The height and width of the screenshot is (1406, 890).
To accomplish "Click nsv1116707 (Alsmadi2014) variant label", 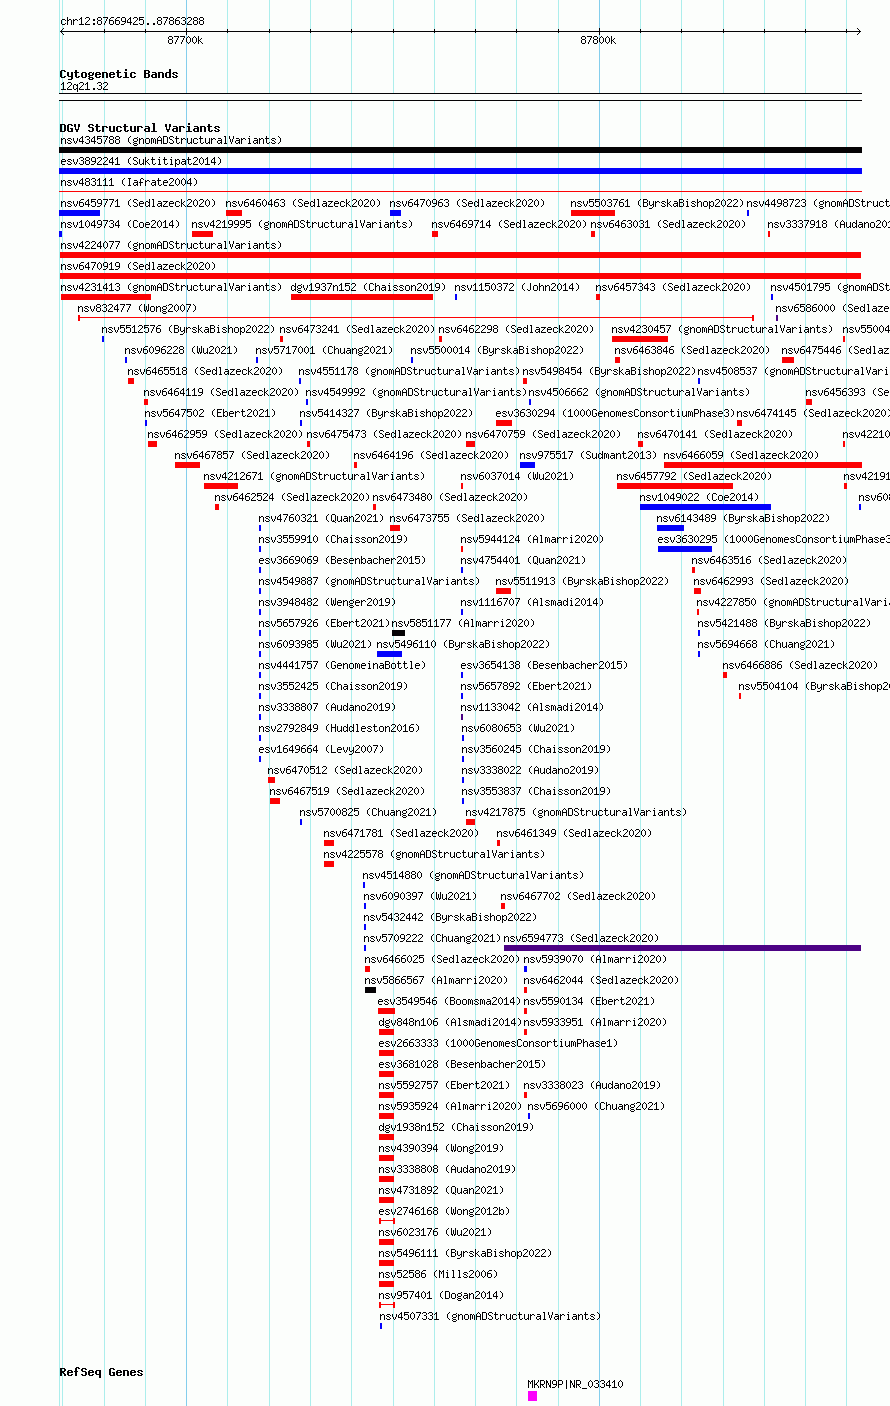I will click(x=532, y=602).
